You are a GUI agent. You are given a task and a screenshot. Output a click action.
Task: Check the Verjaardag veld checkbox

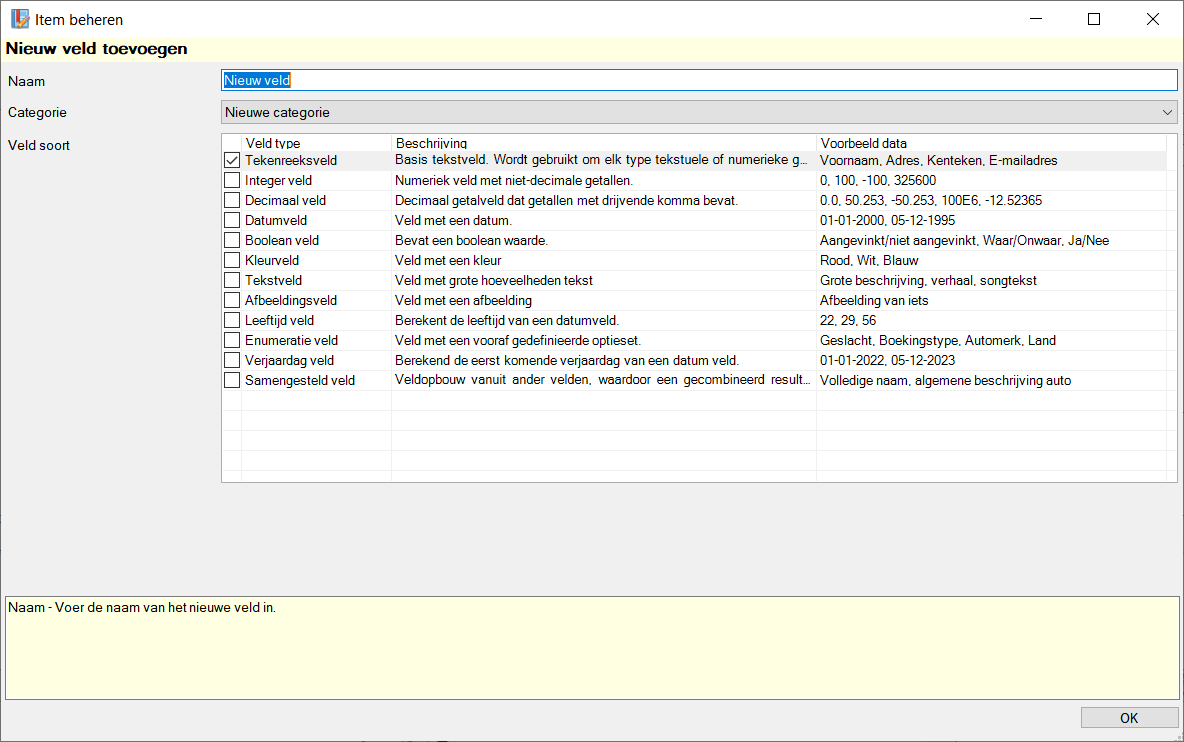pyautogui.click(x=232, y=360)
